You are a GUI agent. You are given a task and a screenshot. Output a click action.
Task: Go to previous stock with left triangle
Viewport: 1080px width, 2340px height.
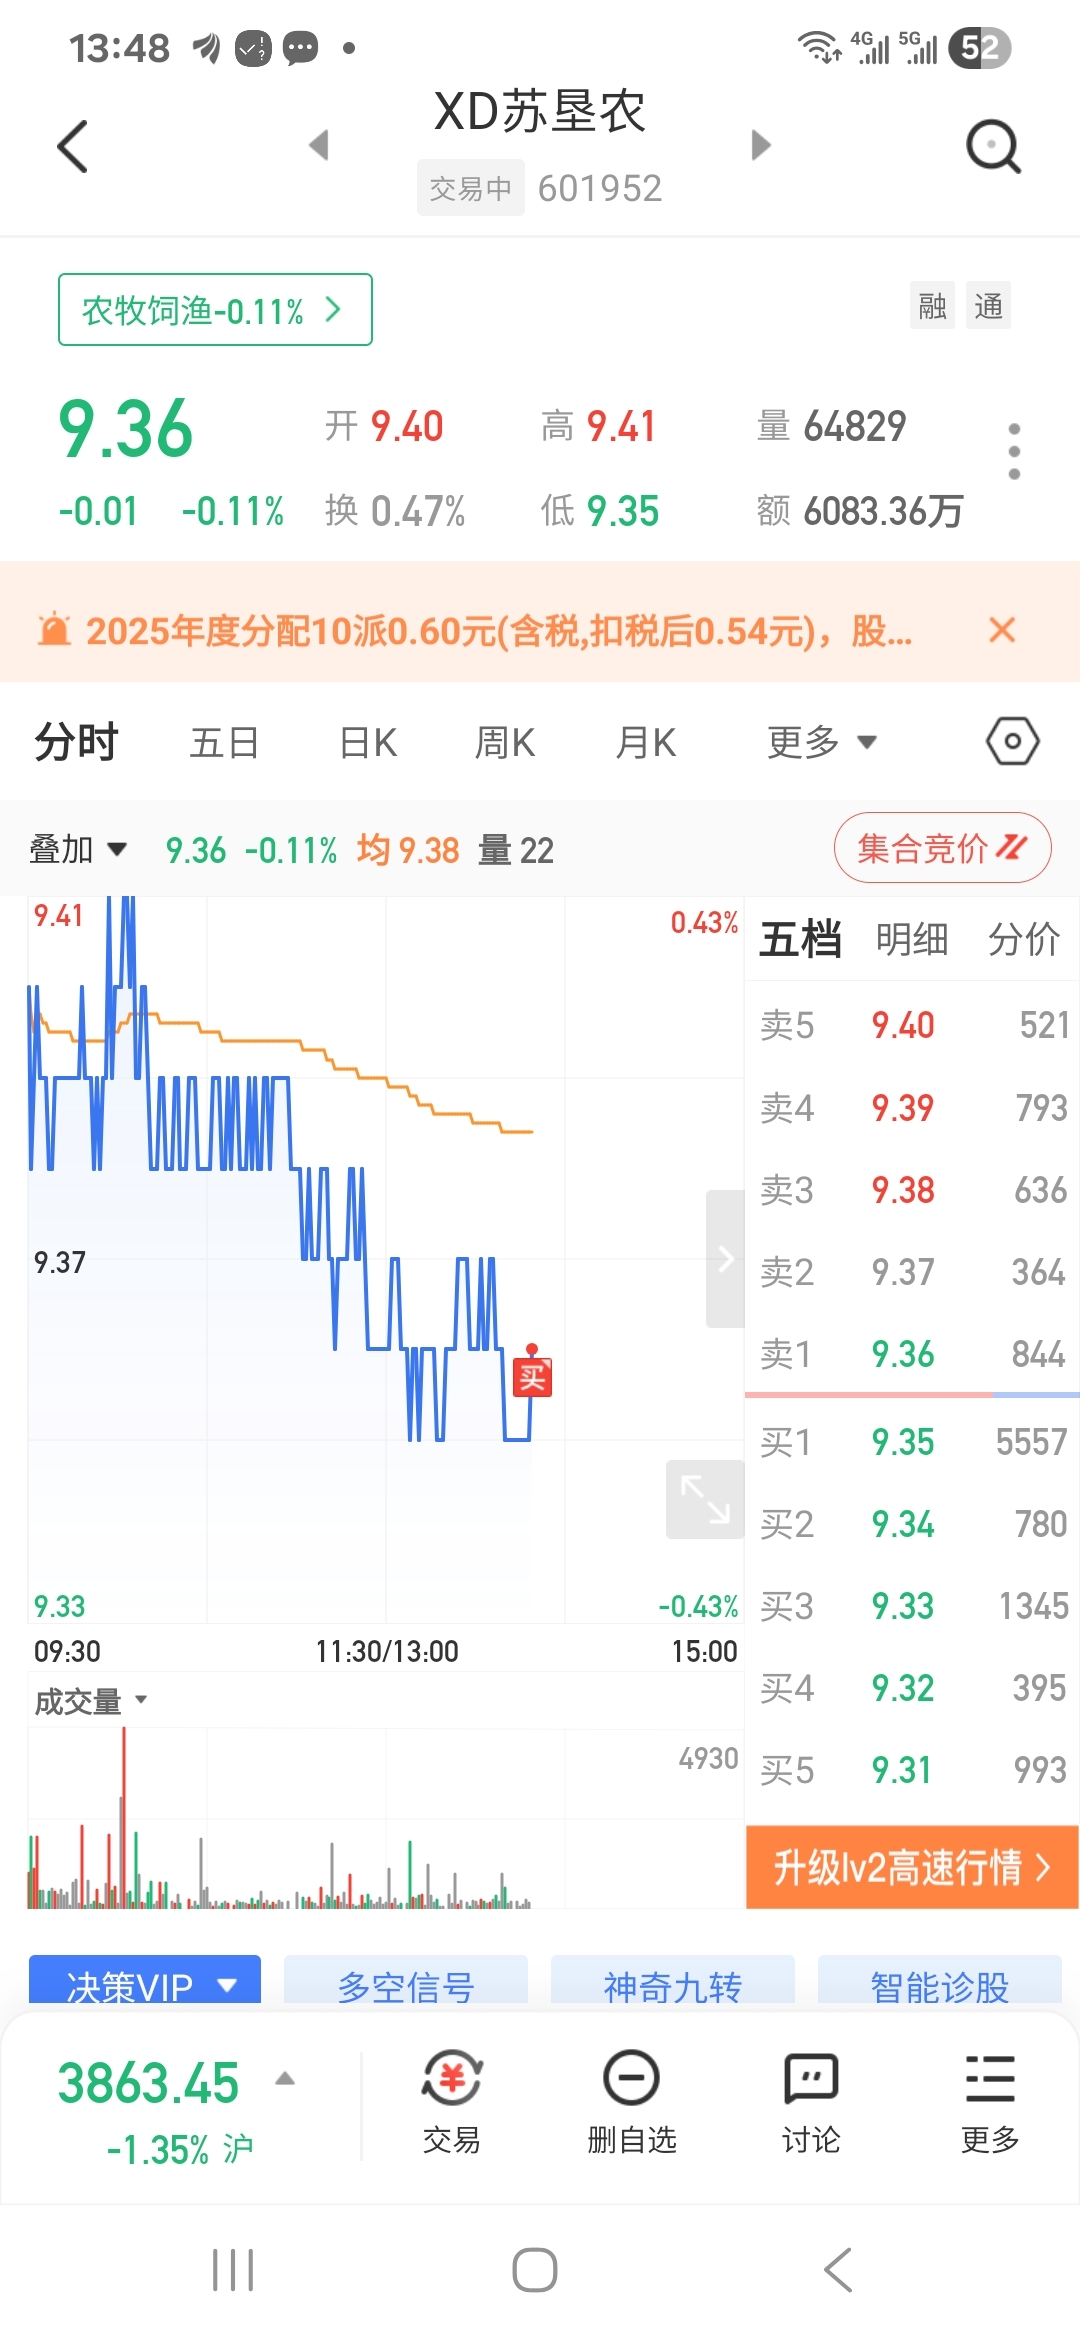[x=319, y=145]
